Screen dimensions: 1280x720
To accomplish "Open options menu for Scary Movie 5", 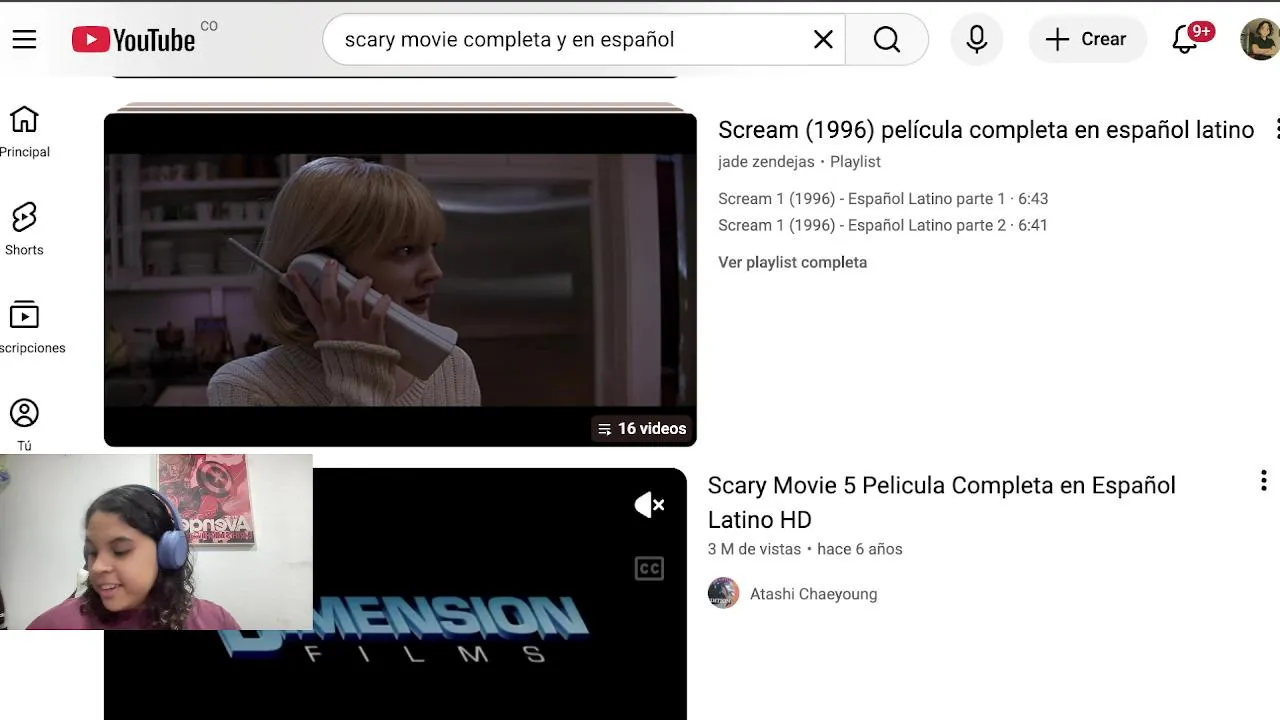I will click(1263, 481).
